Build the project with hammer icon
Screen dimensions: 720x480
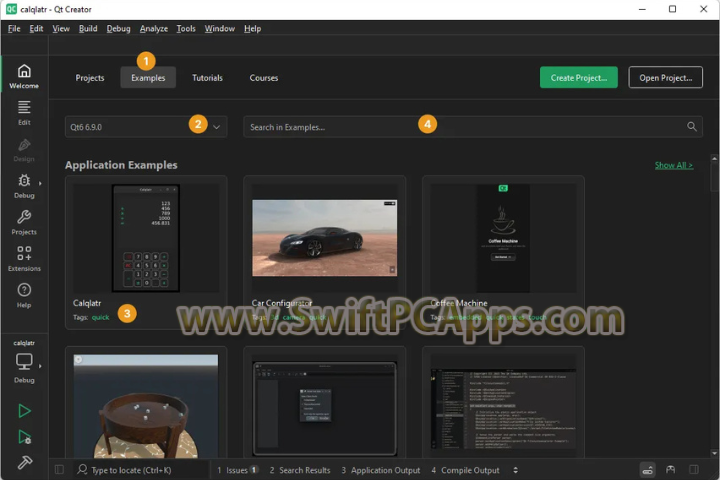tap(24, 462)
